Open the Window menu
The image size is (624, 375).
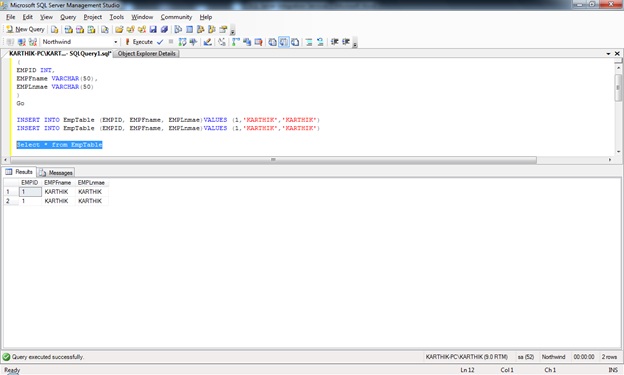click(142, 17)
